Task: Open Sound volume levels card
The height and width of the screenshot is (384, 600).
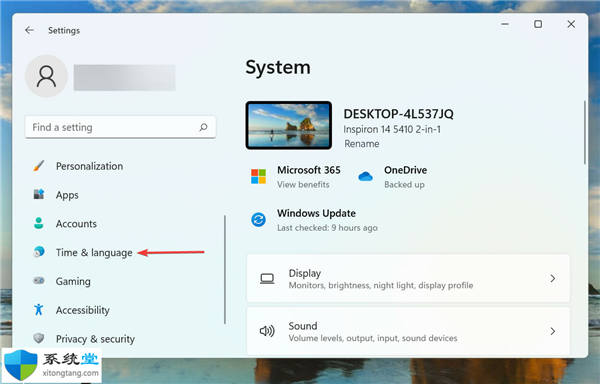Action: (408, 331)
